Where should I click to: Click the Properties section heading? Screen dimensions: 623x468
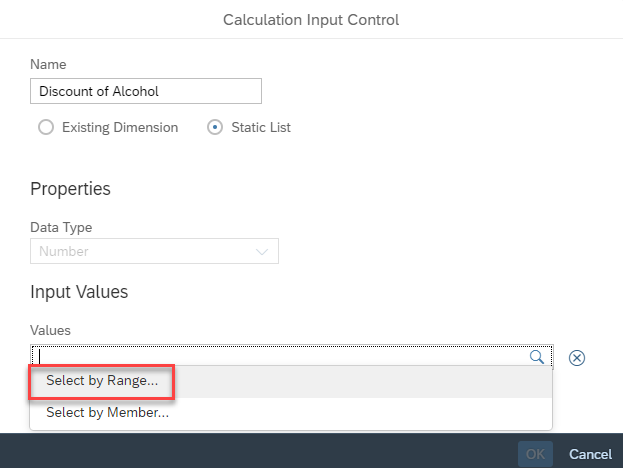[70, 189]
